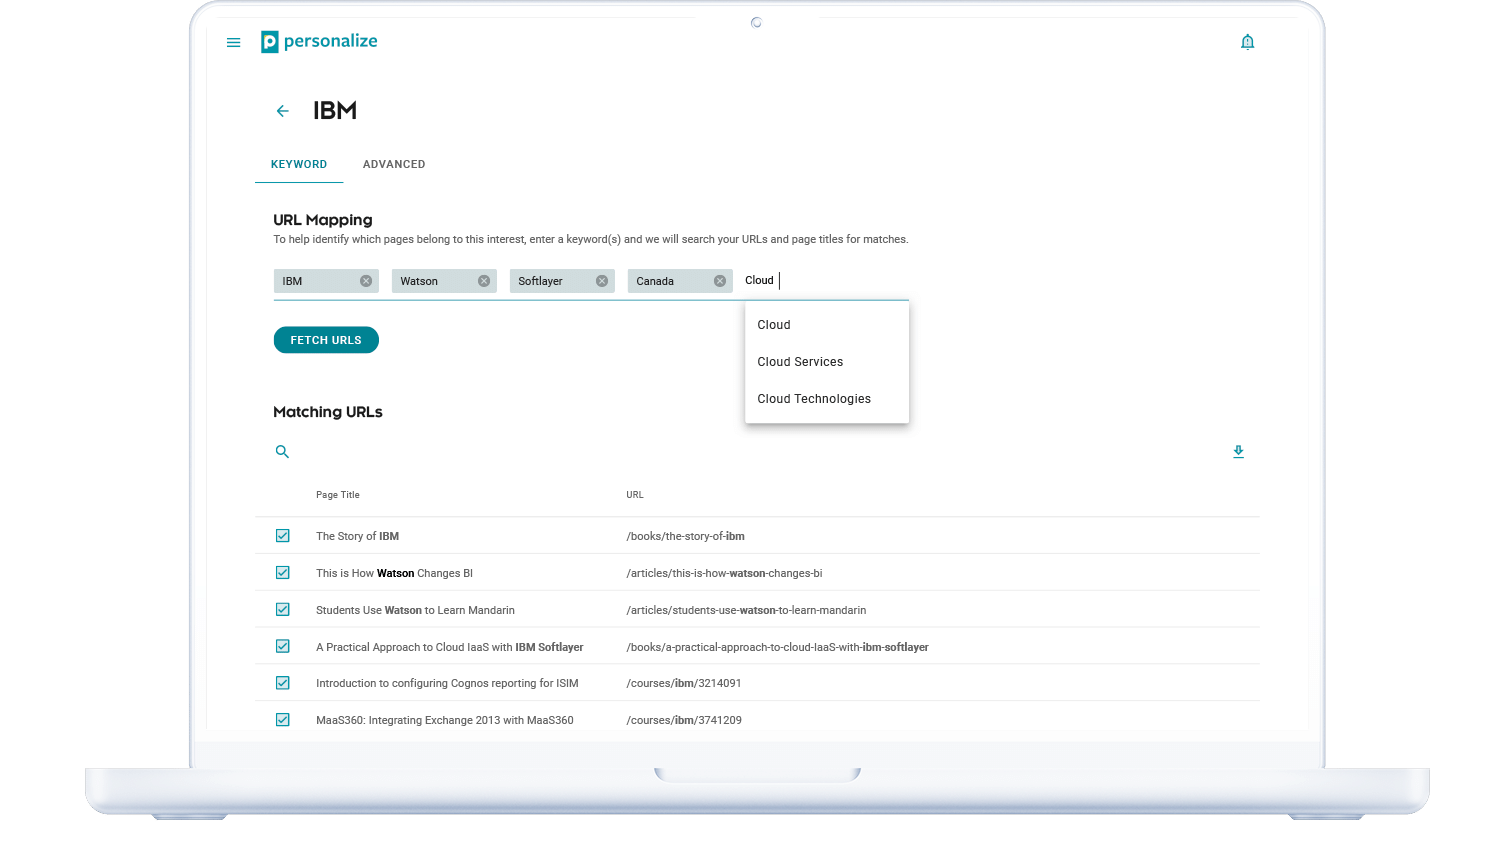This screenshot has width=1500, height=848.
Task: Click the Watson chip label
Action: coord(419,282)
